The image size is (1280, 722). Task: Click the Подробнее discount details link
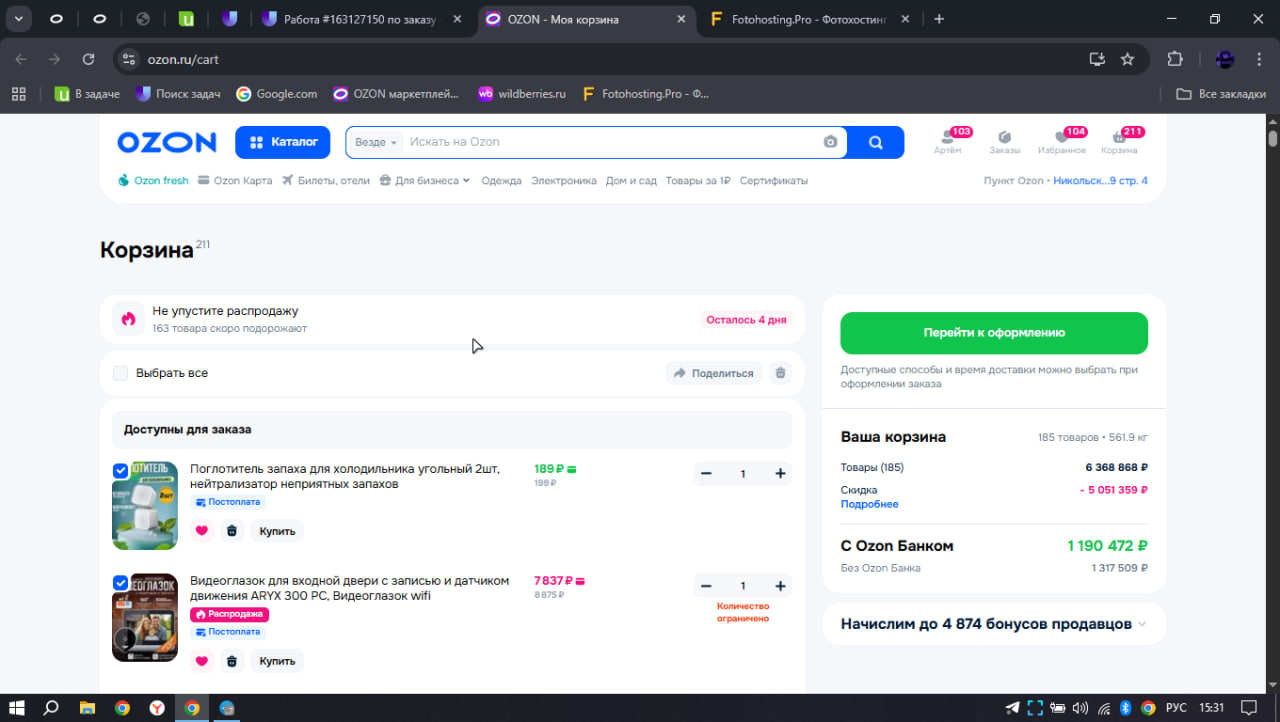coord(869,504)
